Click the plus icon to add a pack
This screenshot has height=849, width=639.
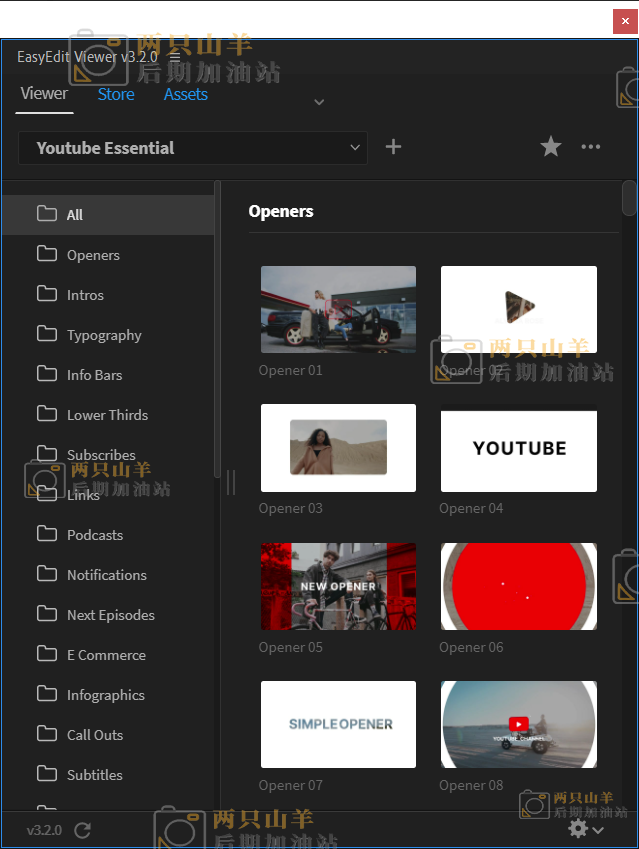tap(393, 147)
